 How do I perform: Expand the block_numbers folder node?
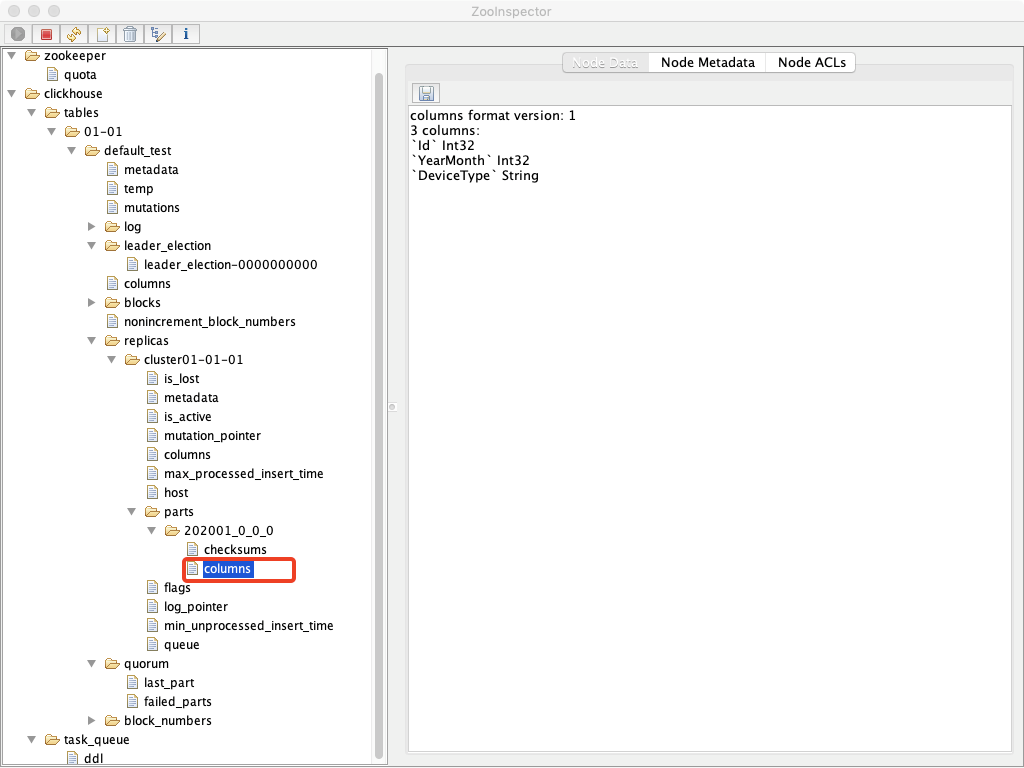91,720
